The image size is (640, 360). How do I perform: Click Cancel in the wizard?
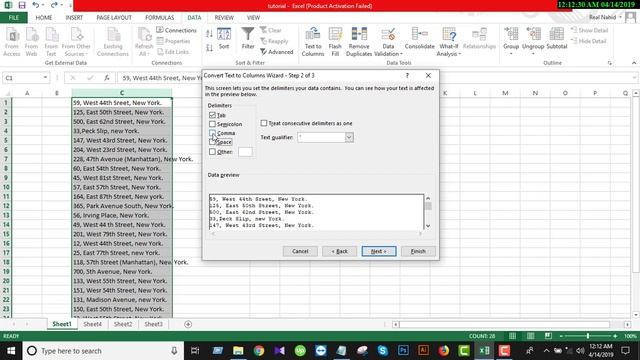click(300, 251)
